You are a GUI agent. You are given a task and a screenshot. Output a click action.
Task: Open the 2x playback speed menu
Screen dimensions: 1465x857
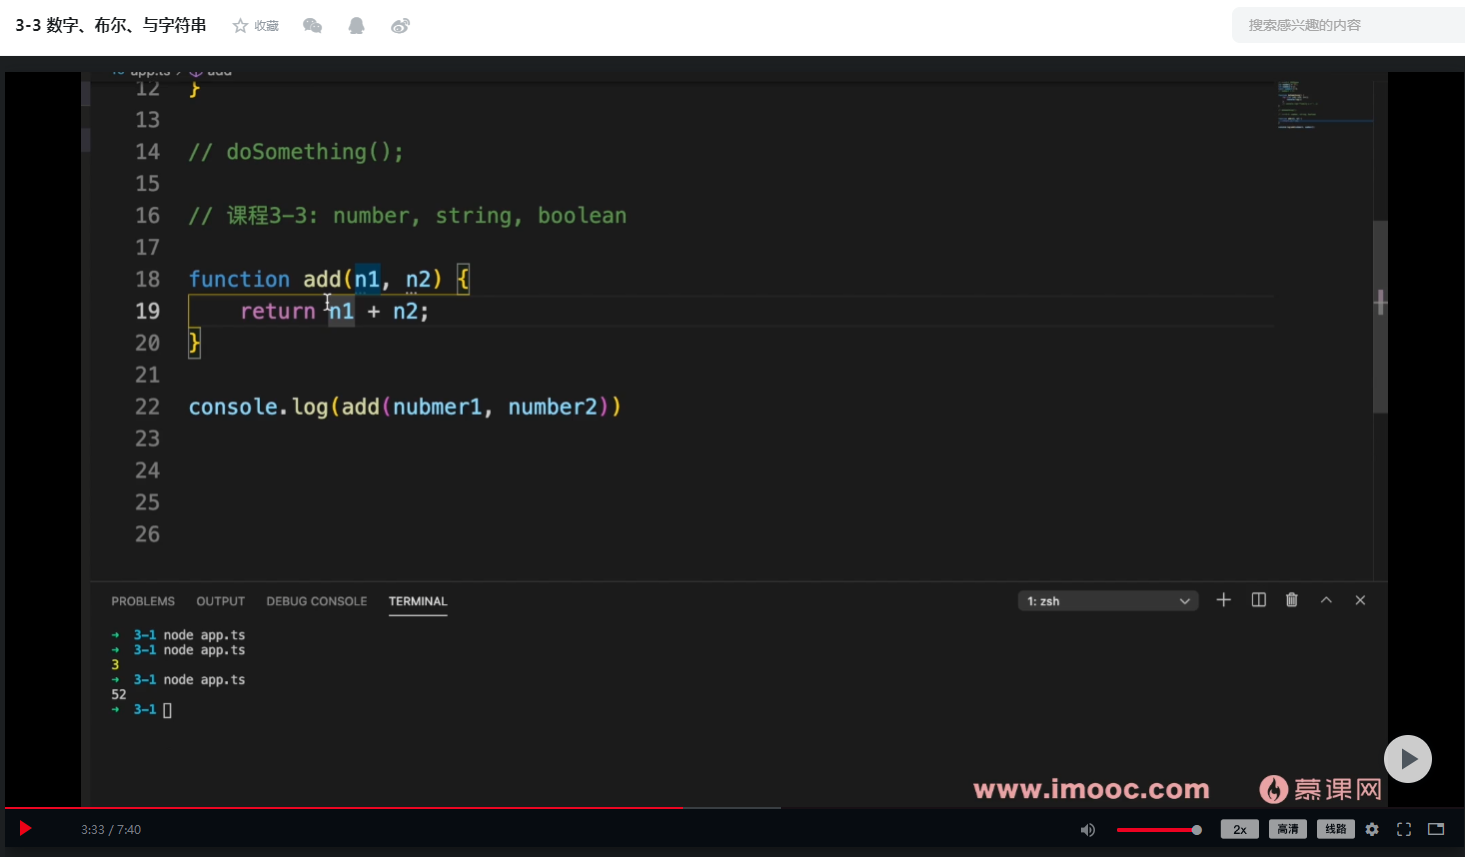coord(1239,829)
